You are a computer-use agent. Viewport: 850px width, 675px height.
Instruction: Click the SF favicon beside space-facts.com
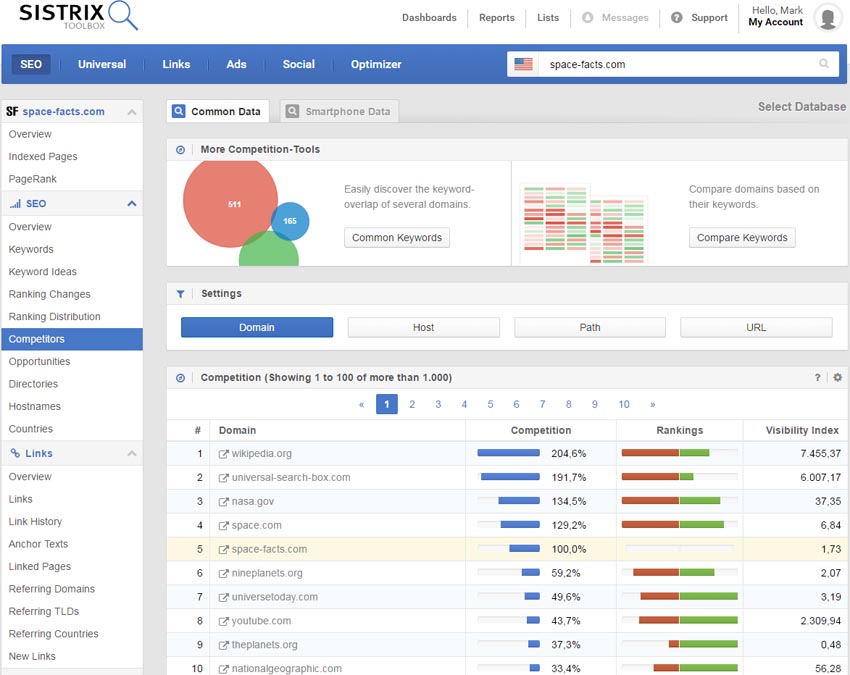coord(12,111)
